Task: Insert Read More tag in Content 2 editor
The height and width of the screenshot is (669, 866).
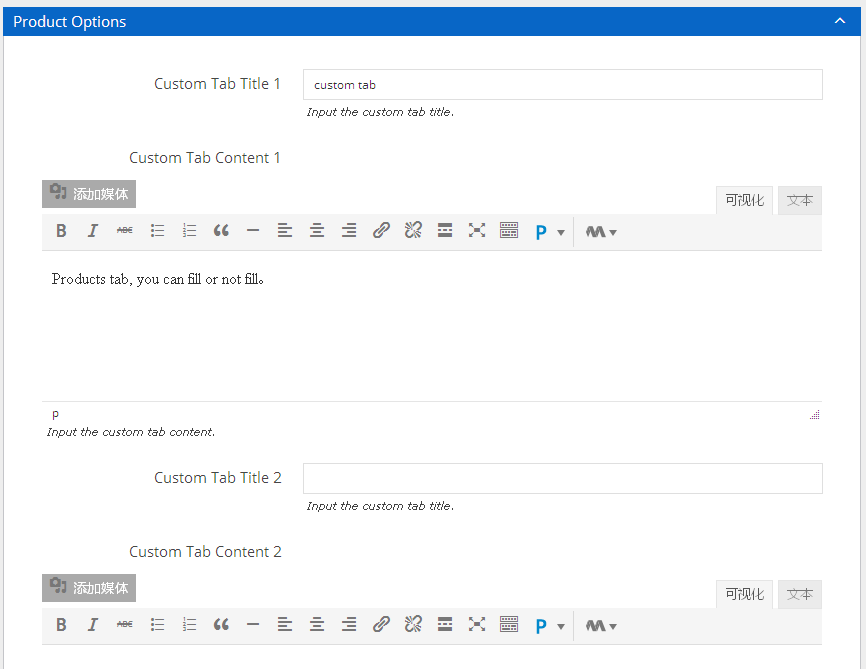Action: [x=445, y=625]
